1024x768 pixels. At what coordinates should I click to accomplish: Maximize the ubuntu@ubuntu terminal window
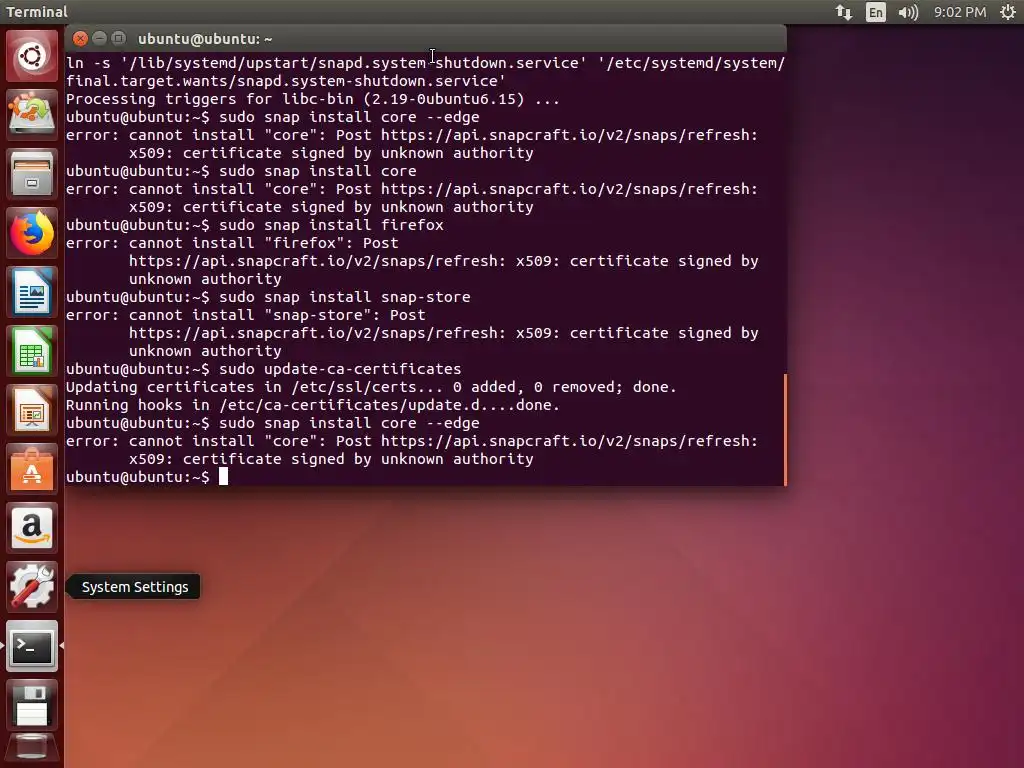pyautogui.click(x=118, y=39)
